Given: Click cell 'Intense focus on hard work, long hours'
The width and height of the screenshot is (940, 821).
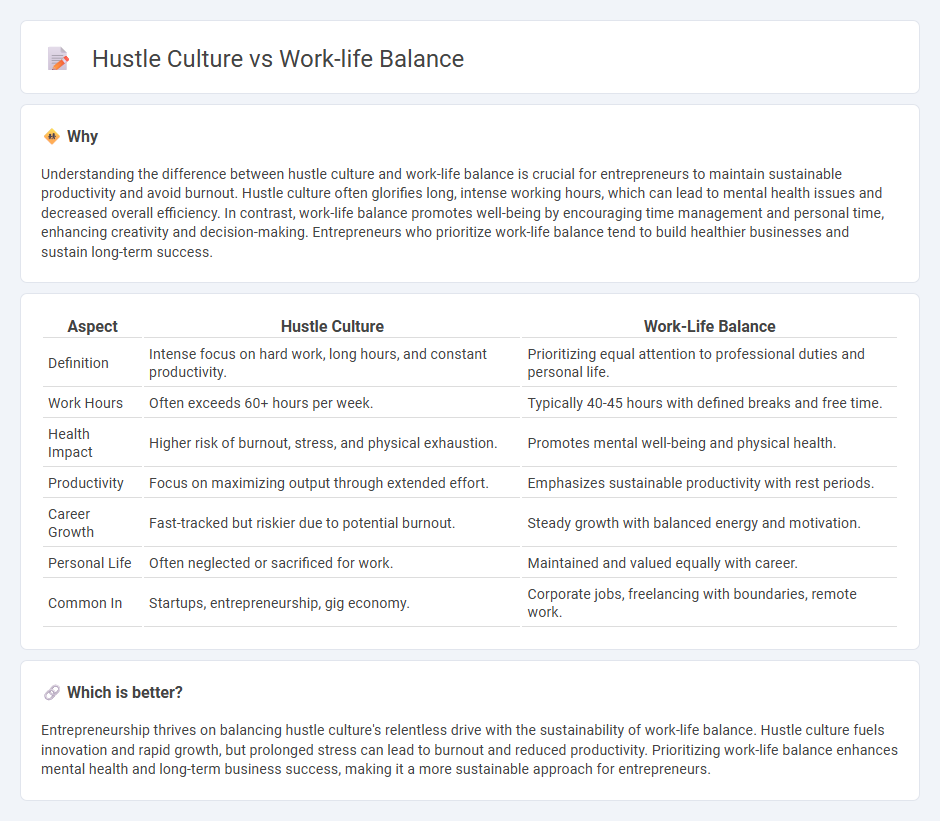Looking at the screenshot, I should (332, 363).
